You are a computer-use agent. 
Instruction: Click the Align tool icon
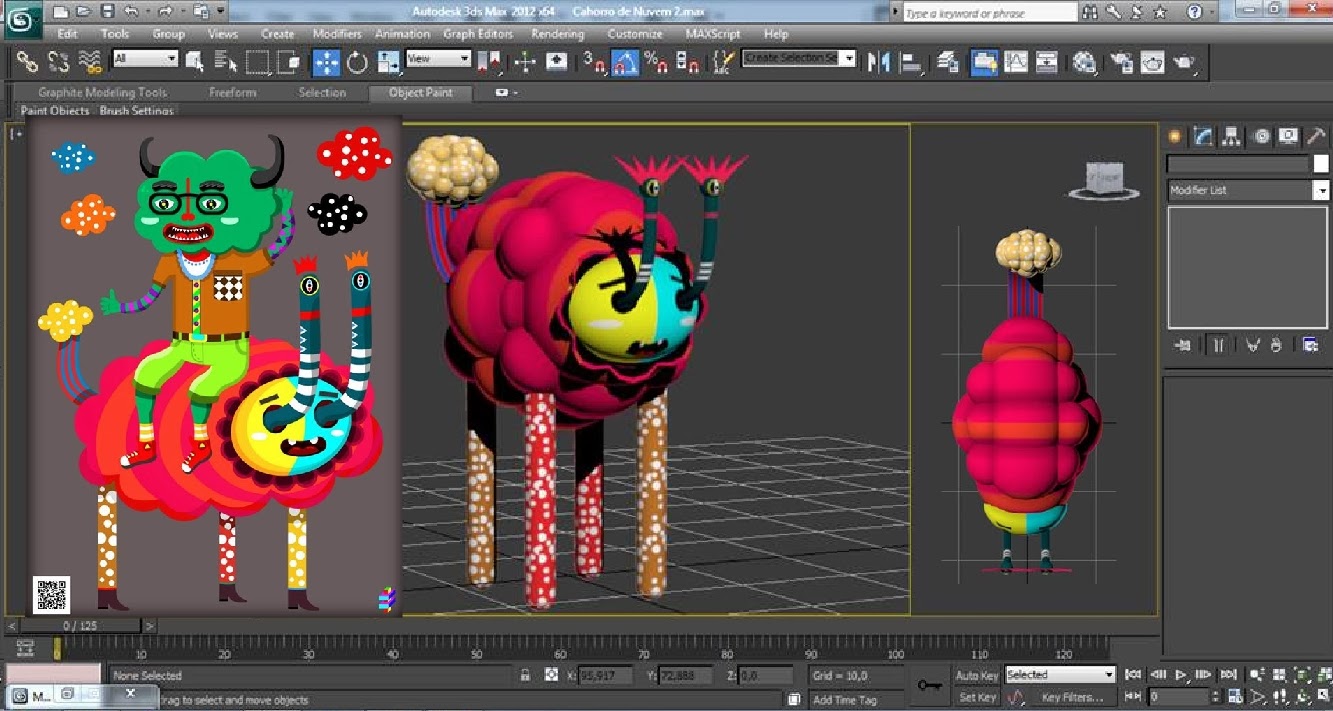click(x=911, y=62)
